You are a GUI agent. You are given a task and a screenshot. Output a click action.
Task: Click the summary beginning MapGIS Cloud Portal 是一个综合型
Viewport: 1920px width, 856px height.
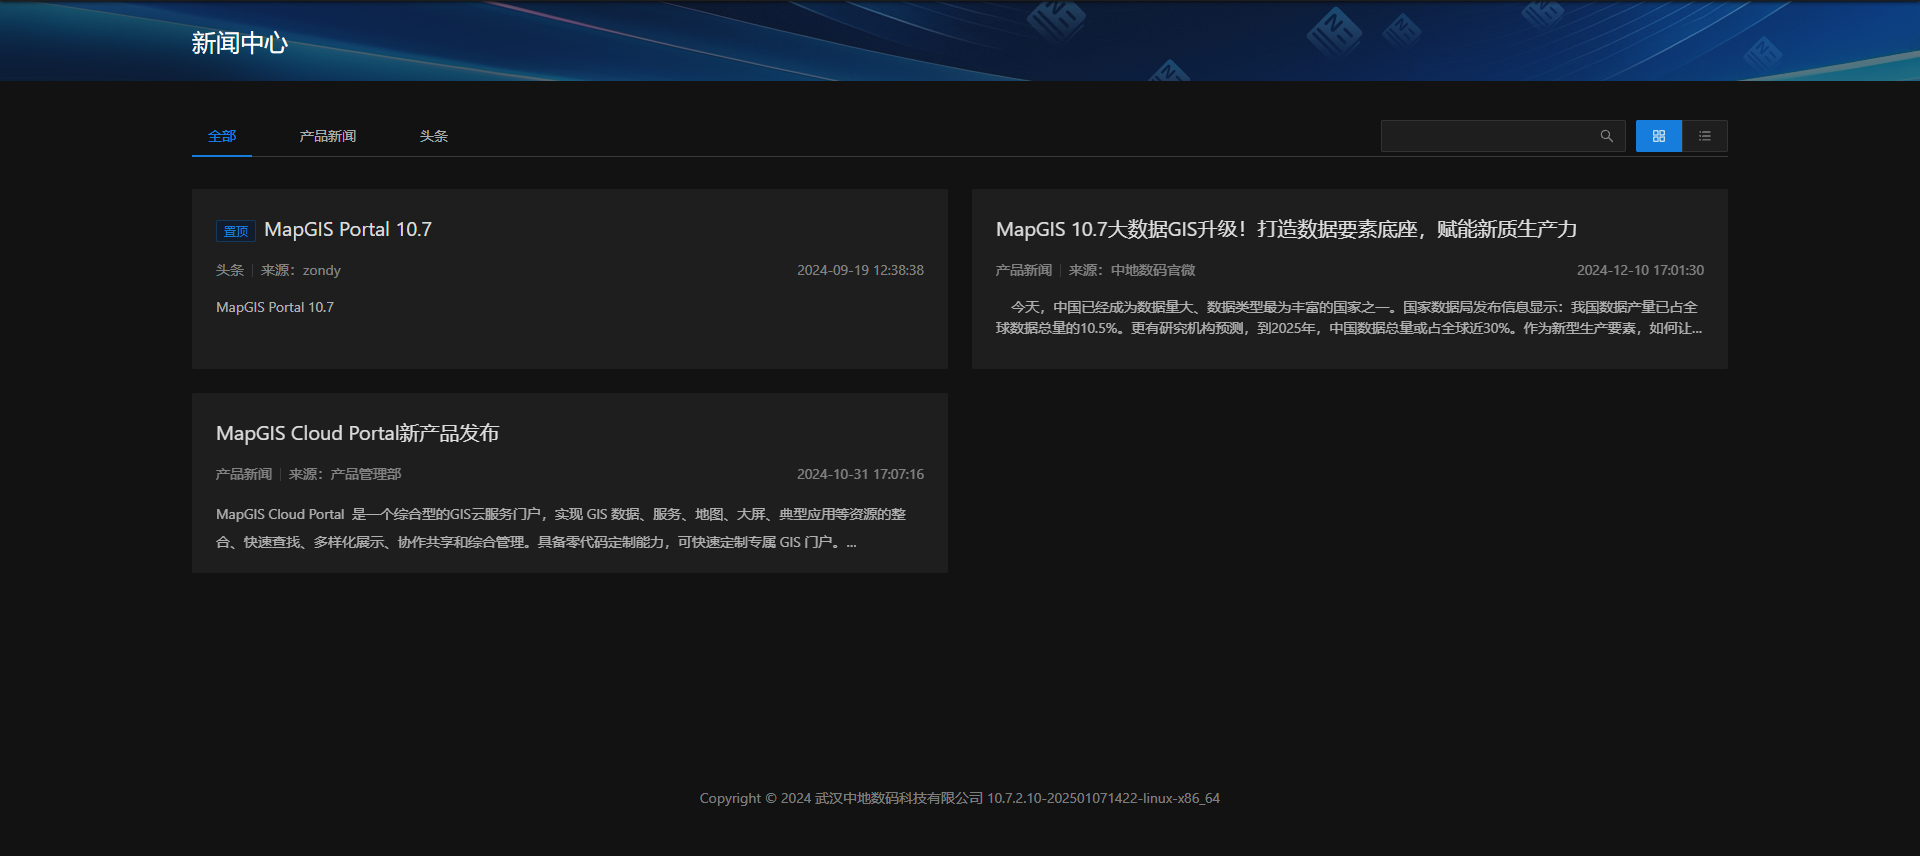point(561,528)
